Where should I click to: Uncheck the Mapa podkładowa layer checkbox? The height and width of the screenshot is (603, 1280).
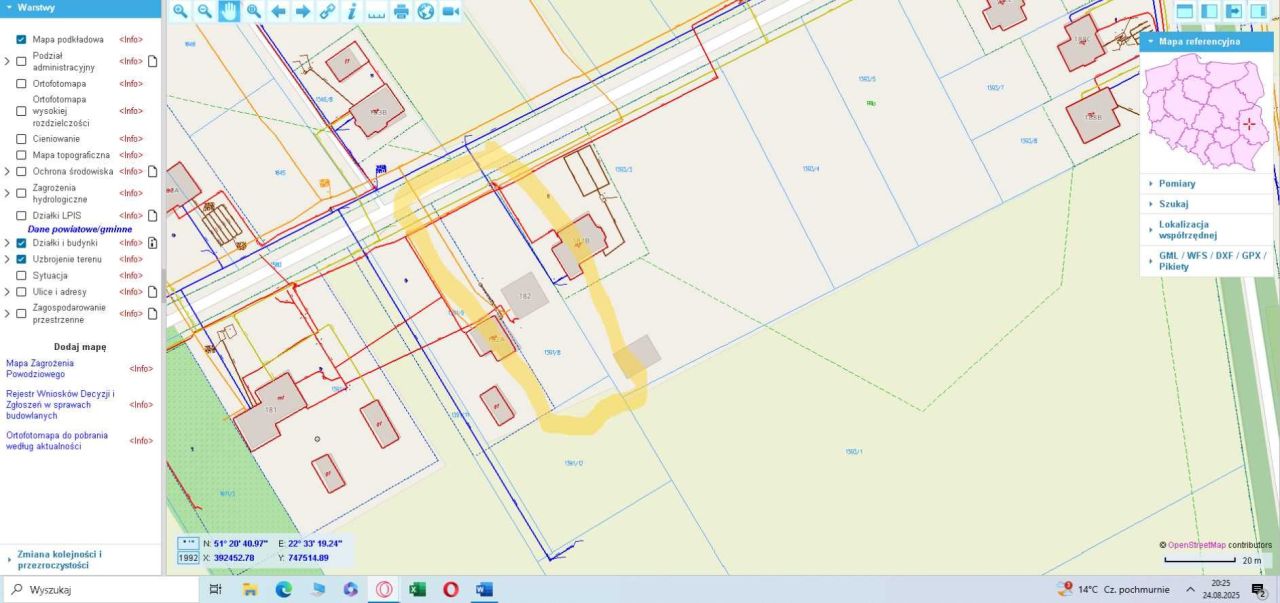[21, 40]
